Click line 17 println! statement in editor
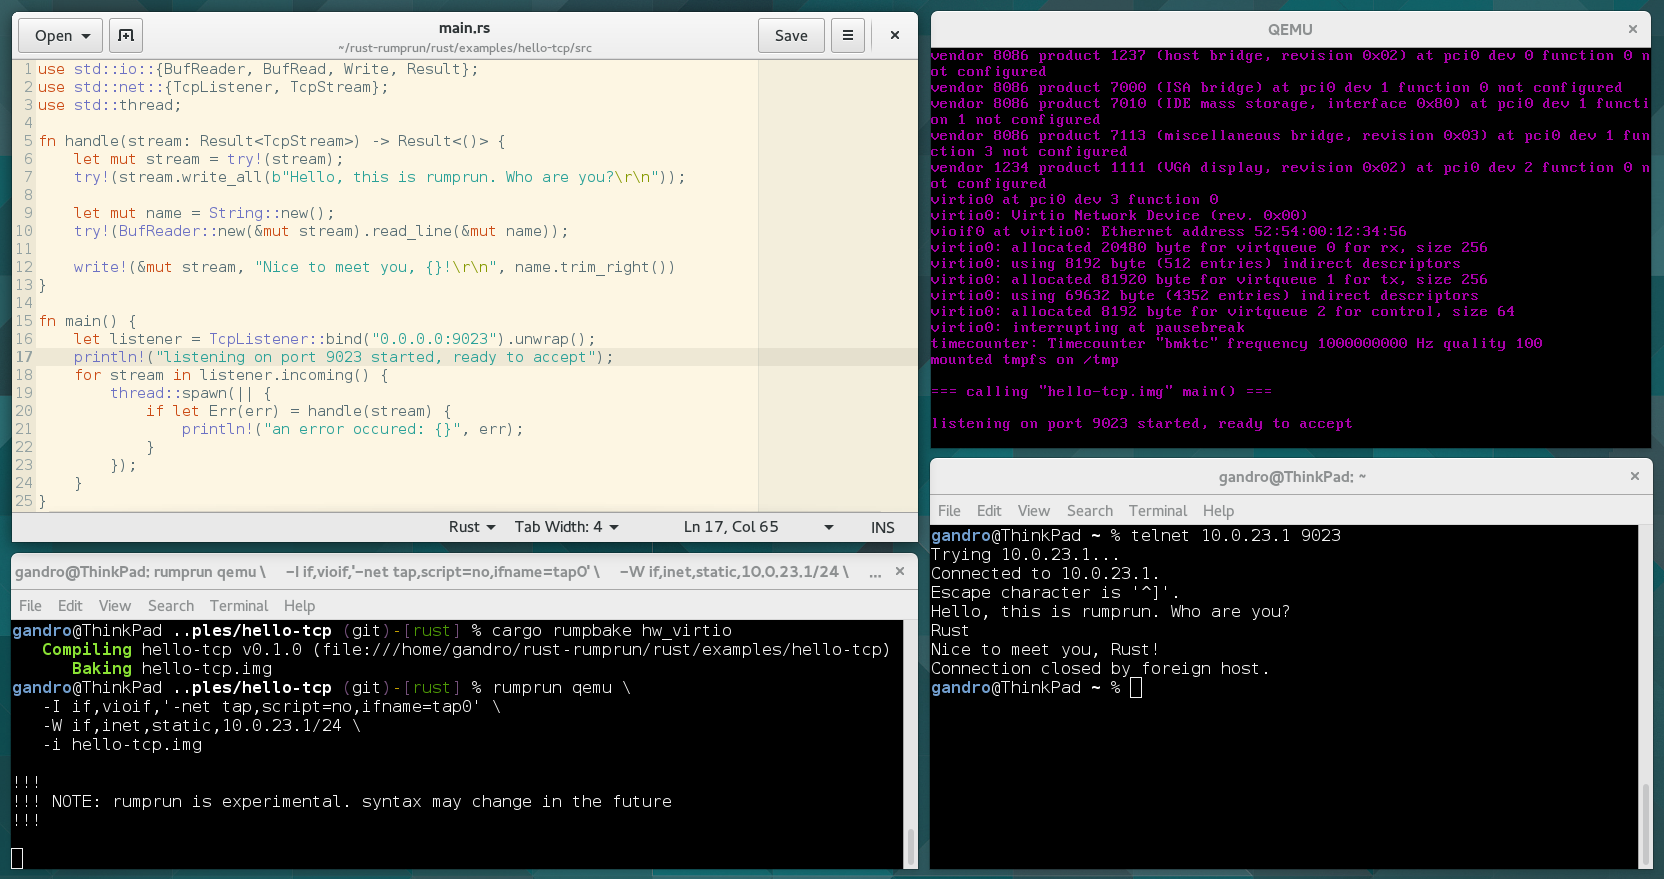The height and width of the screenshot is (879, 1664). click(x=343, y=357)
